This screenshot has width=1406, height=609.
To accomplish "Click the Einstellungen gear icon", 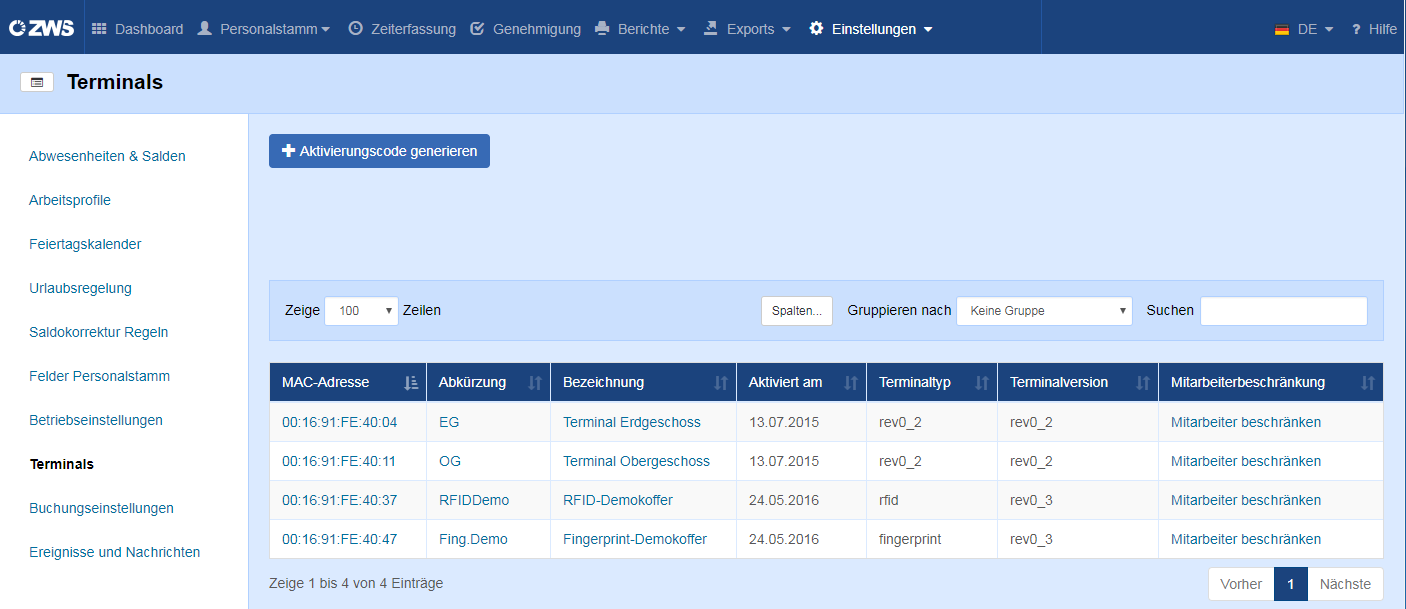I will pos(816,29).
